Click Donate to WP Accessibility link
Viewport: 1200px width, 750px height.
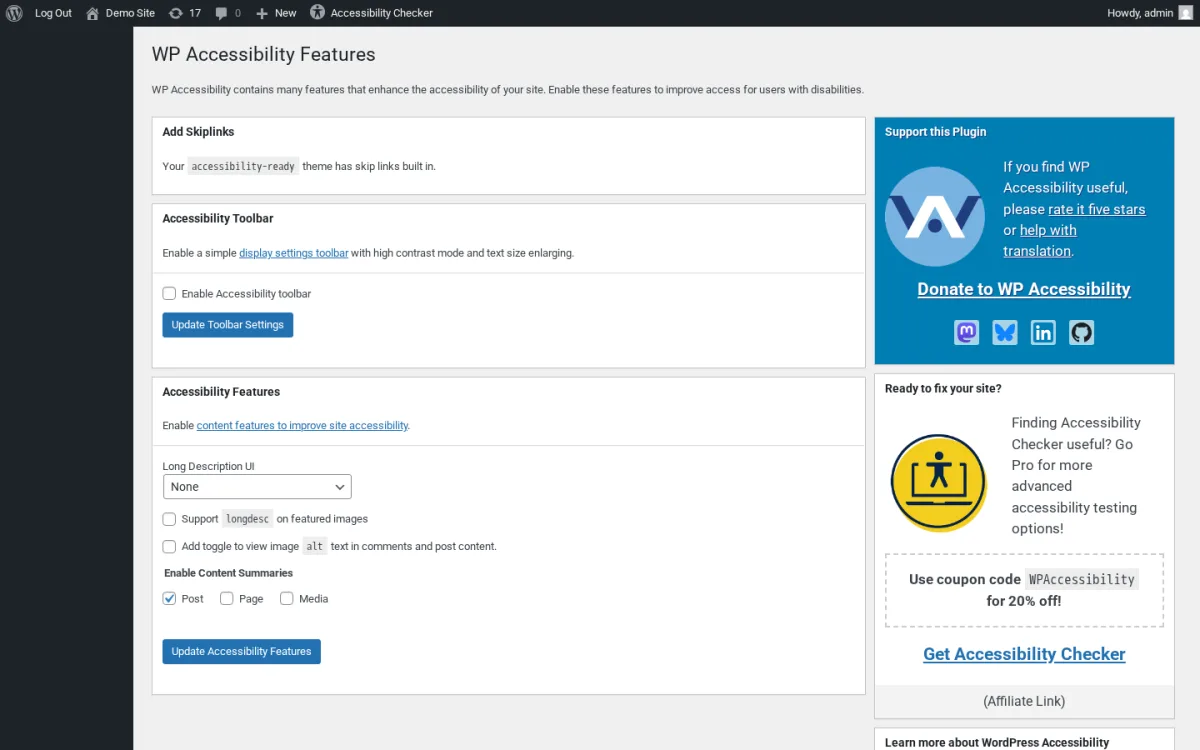pos(1024,289)
